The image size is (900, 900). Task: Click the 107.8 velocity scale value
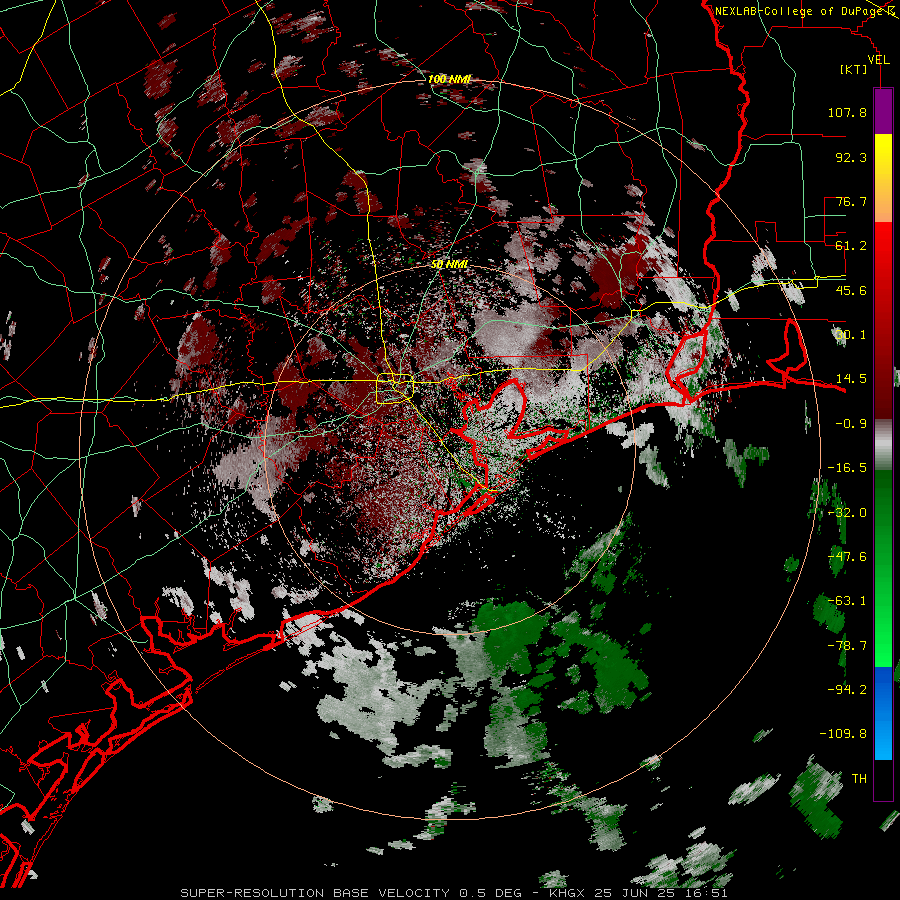coord(847,112)
